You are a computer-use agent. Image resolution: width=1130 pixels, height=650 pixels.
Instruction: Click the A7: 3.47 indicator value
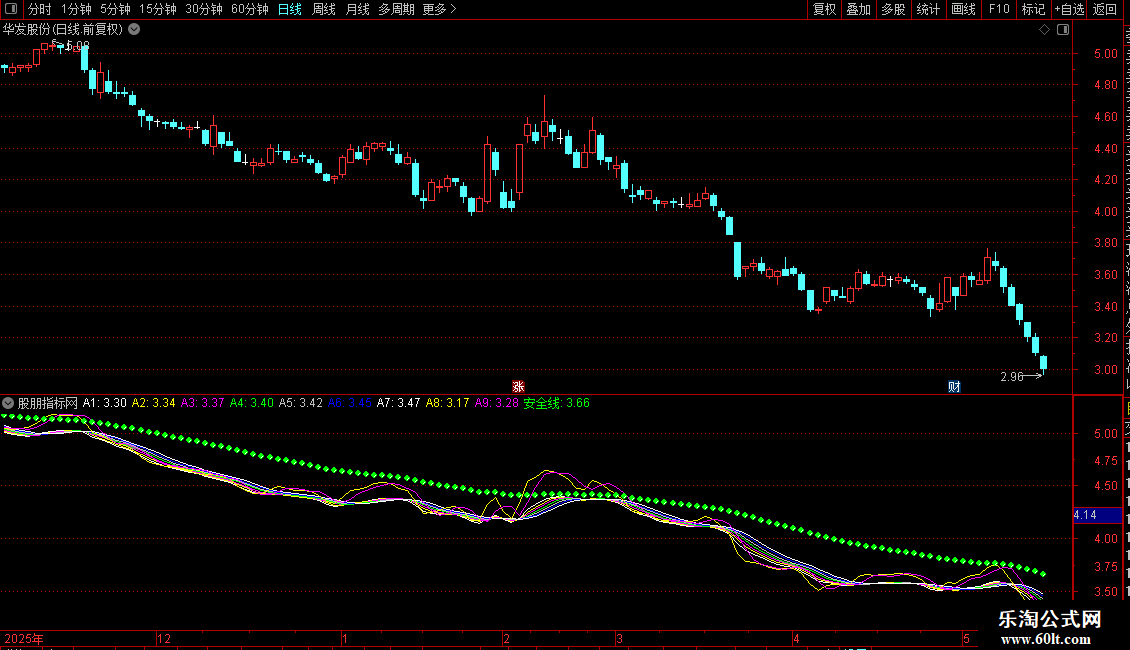(x=399, y=403)
